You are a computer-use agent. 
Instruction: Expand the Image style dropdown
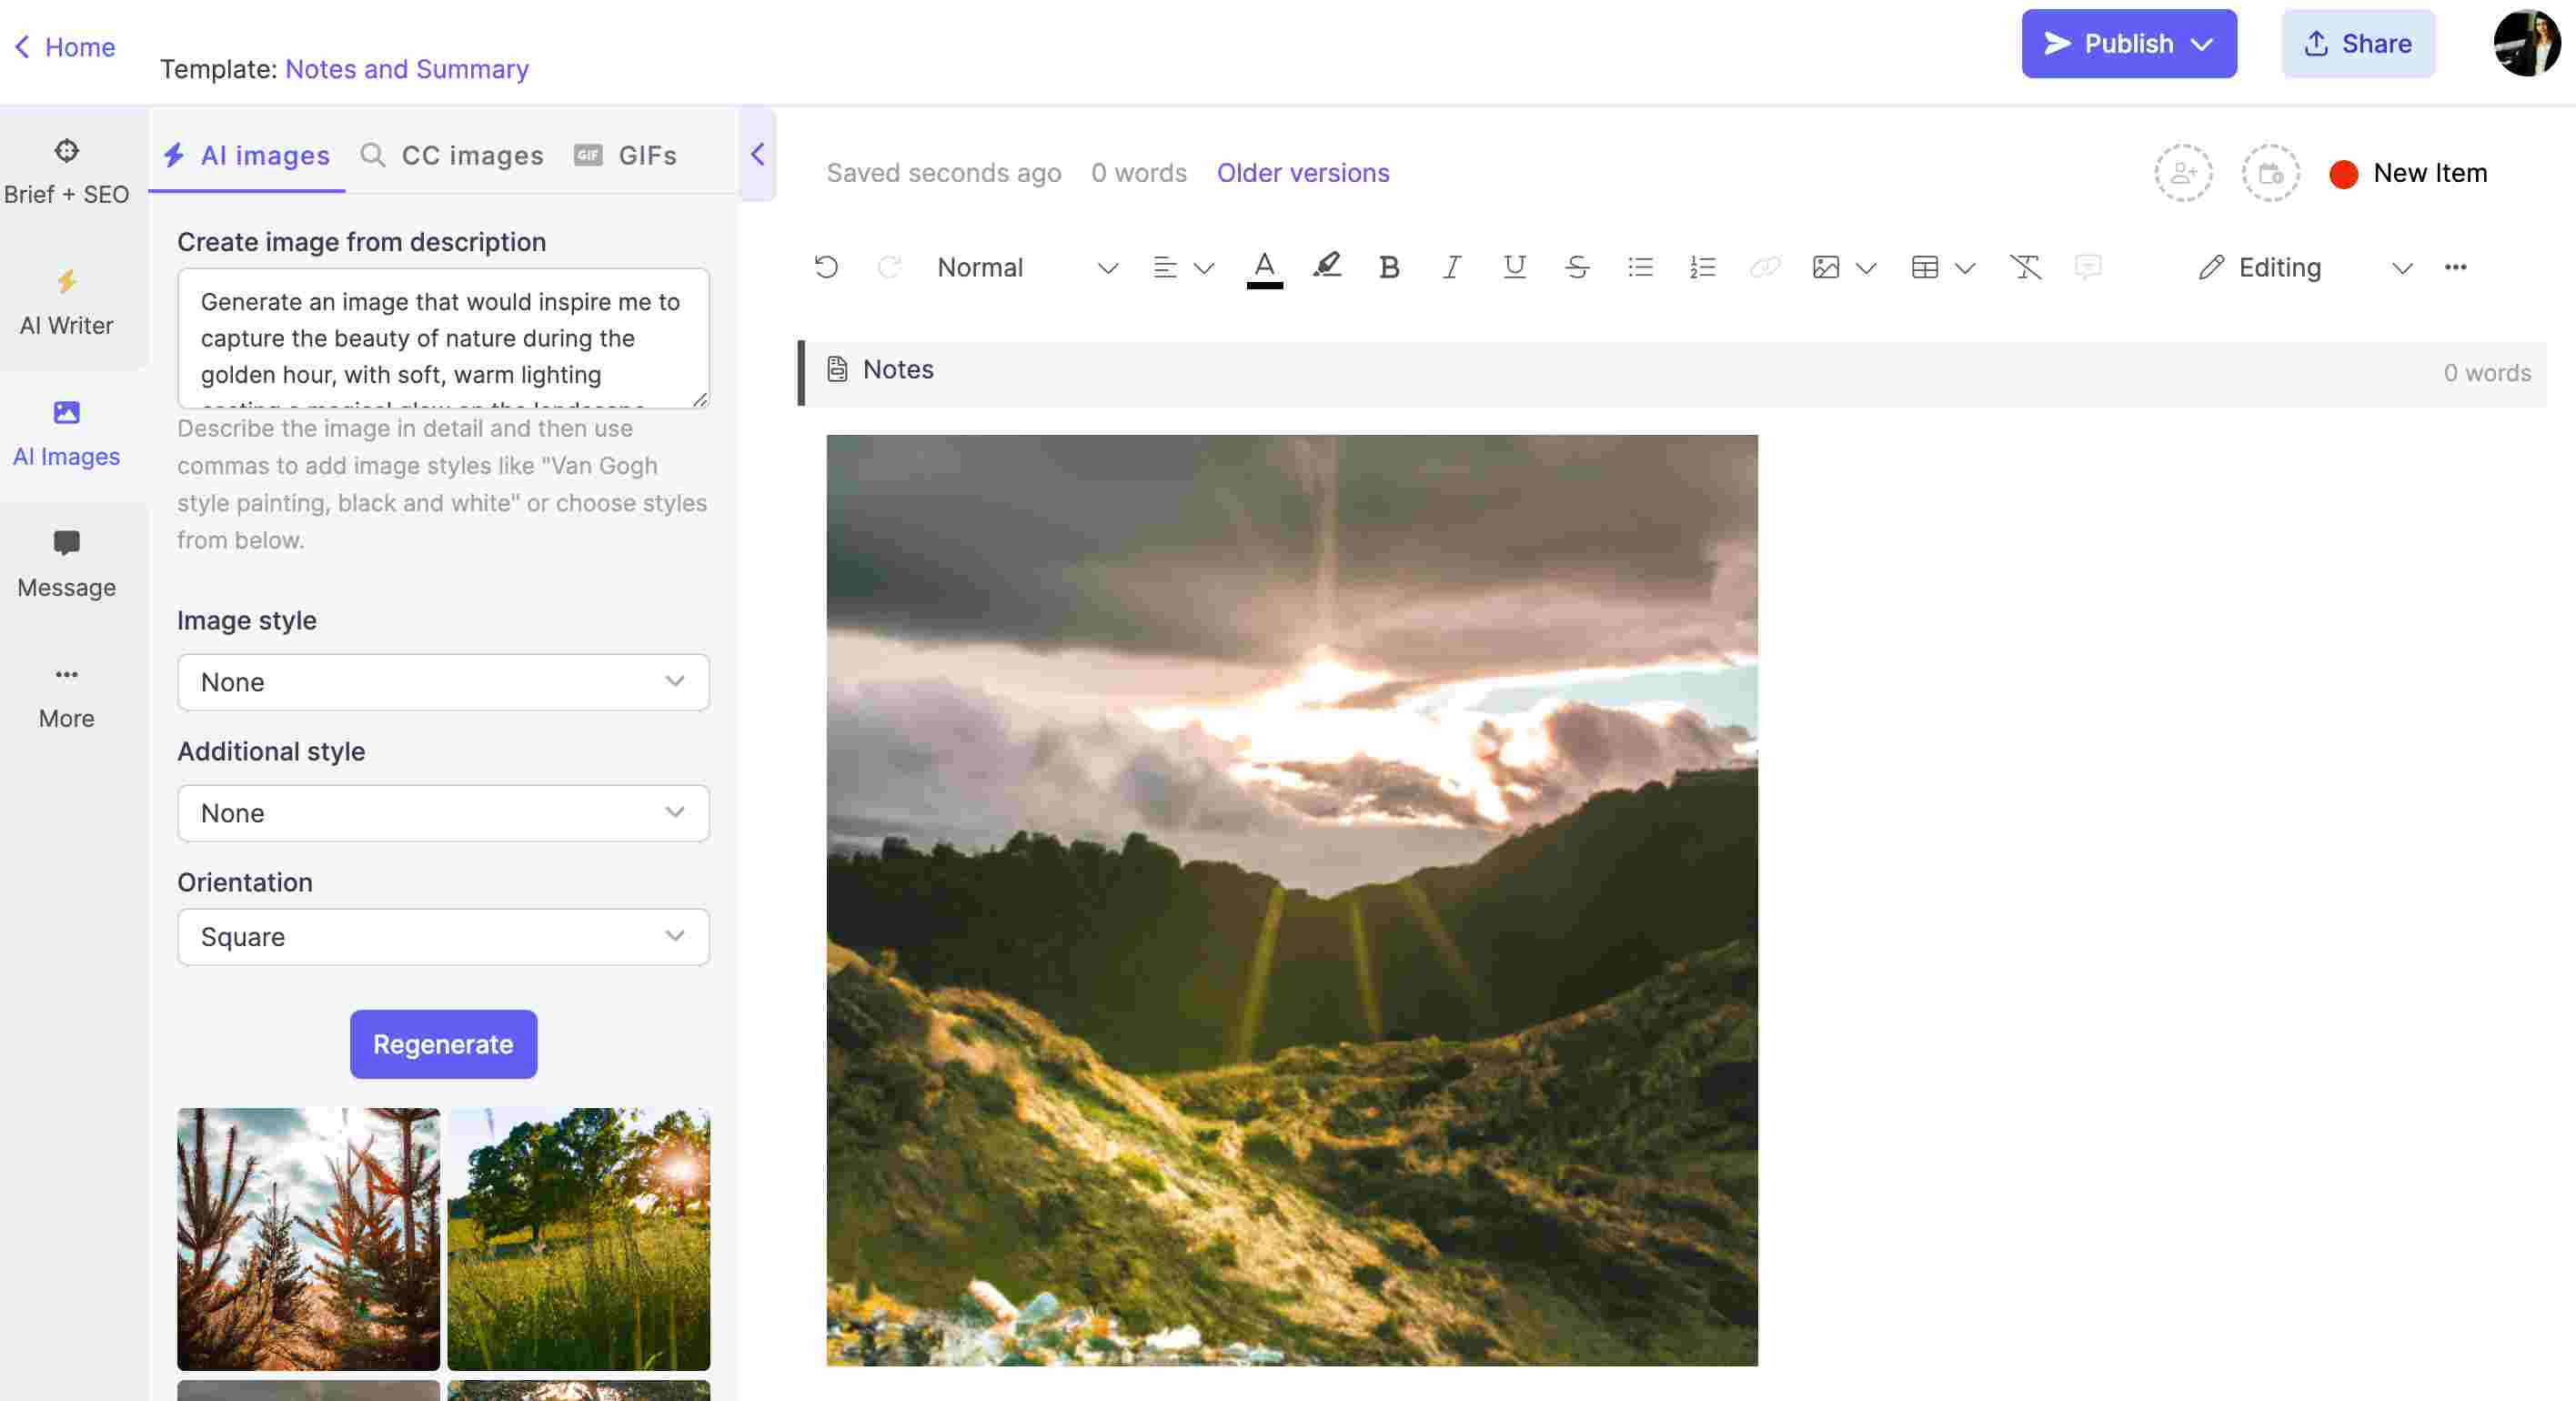point(441,681)
